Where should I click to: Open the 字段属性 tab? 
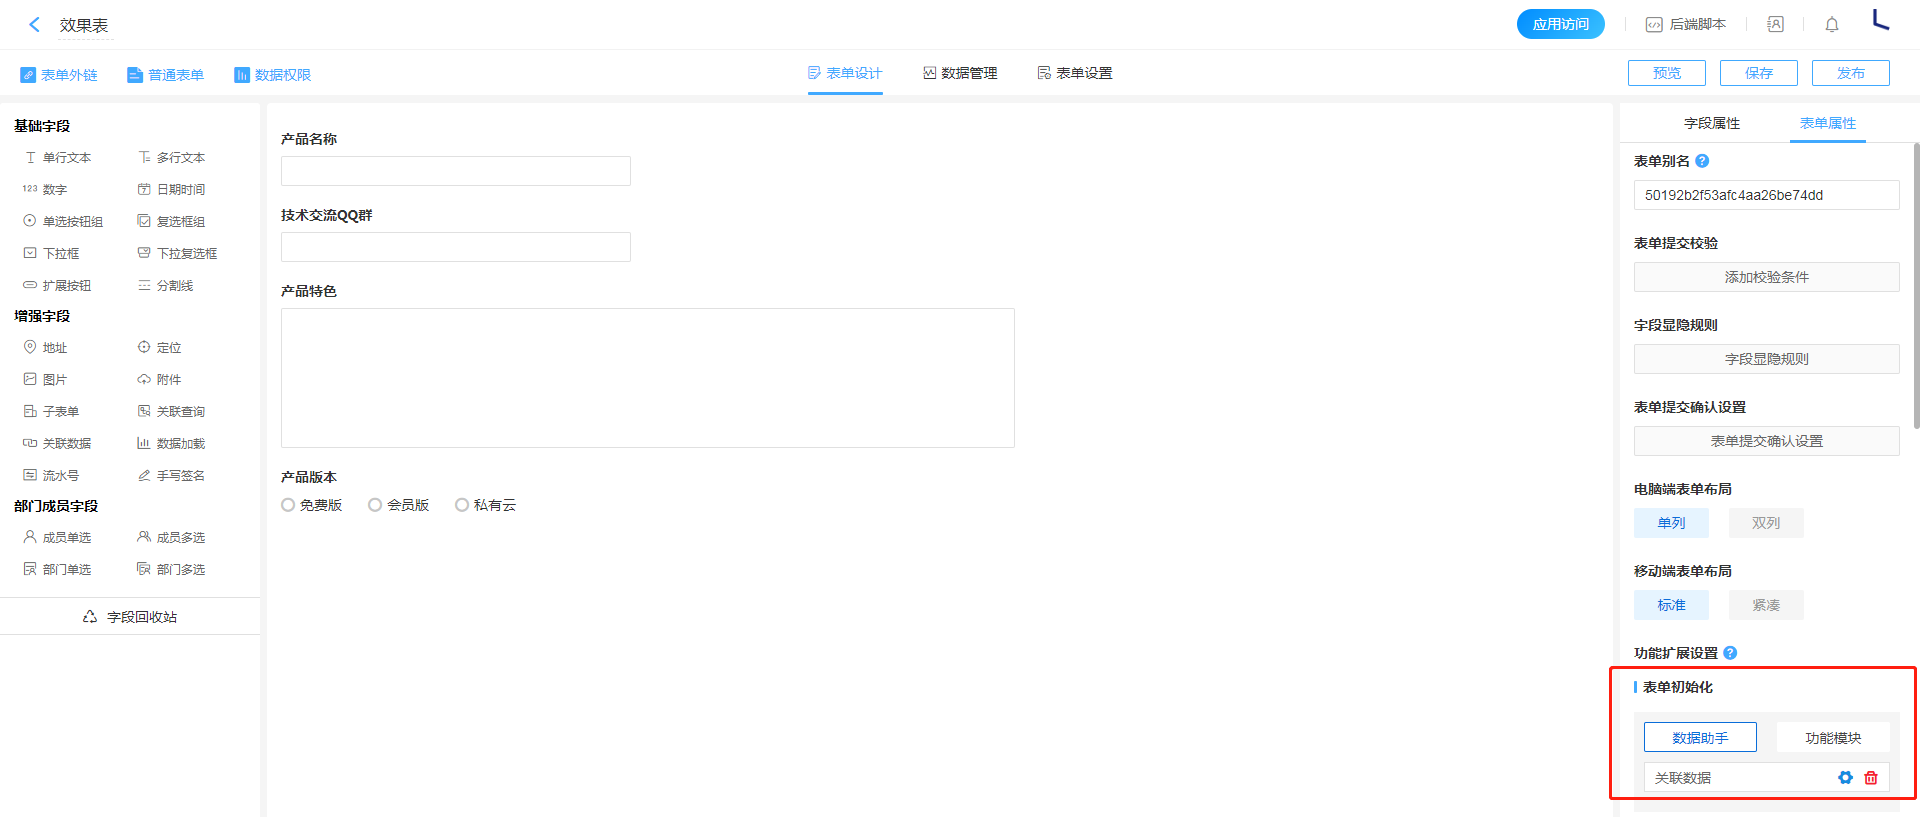click(1711, 123)
